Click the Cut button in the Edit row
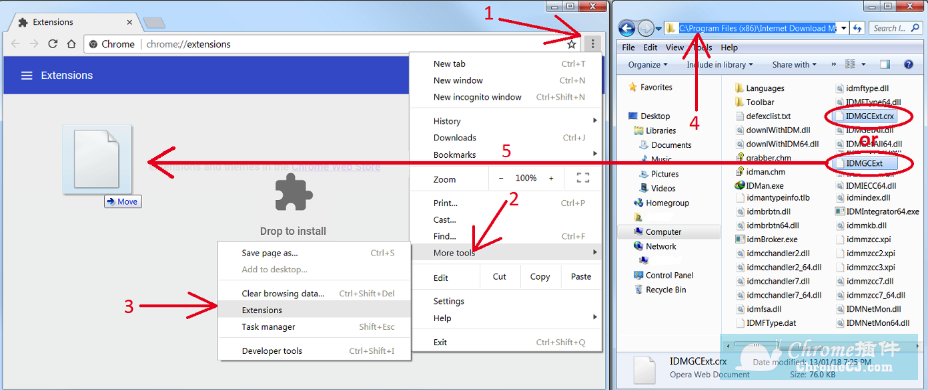This screenshot has width=928, height=390. (x=500, y=276)
